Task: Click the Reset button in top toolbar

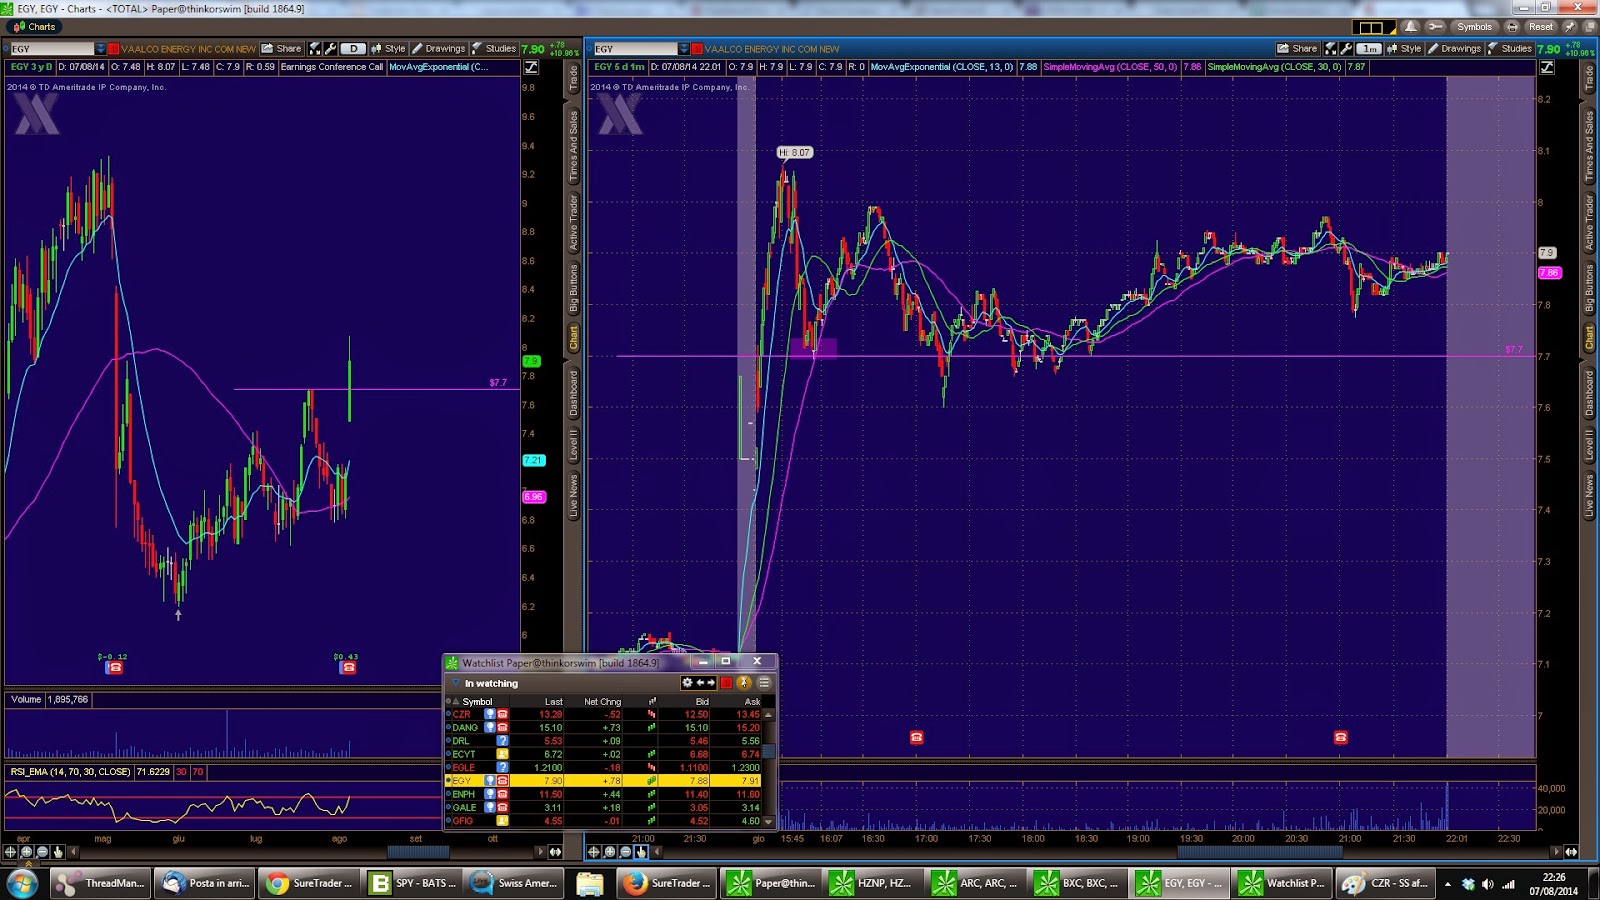Action: click(x=1540, y=27)
